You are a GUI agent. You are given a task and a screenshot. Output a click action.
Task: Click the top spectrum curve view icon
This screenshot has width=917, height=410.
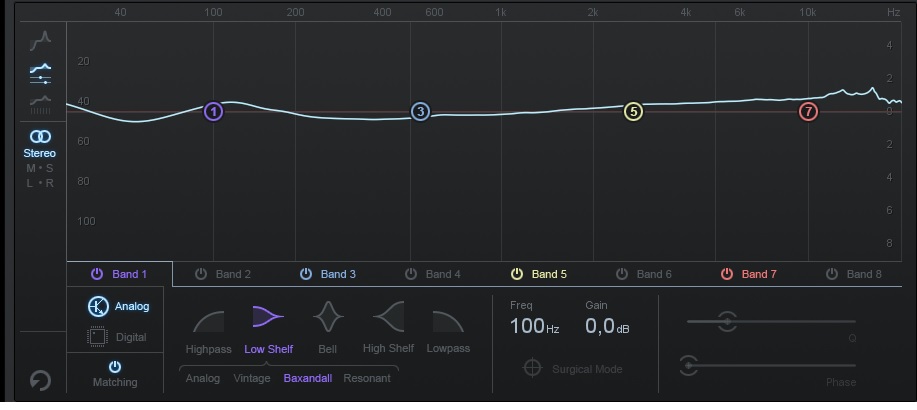tap(40, 41)
